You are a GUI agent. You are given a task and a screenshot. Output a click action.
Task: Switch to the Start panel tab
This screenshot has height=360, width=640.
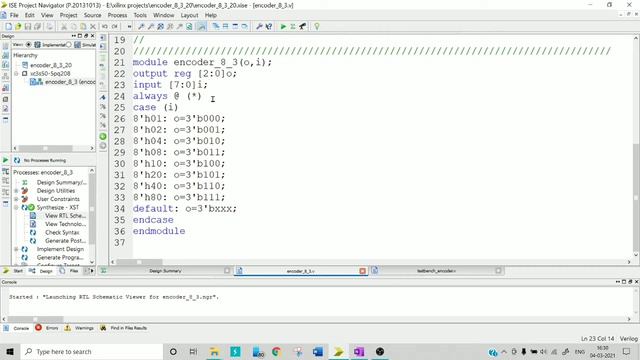coord(13,271)
